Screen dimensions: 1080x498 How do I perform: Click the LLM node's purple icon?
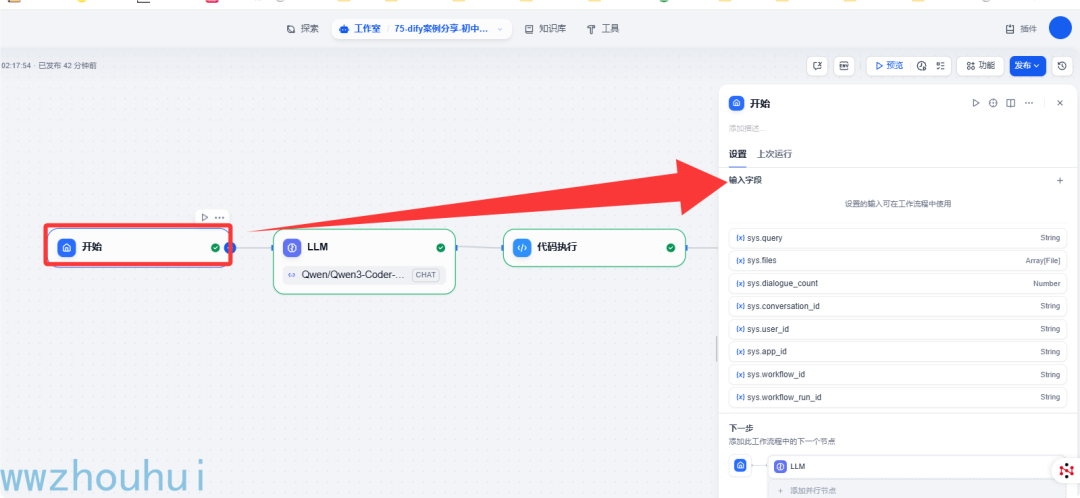tap(292, 247)
